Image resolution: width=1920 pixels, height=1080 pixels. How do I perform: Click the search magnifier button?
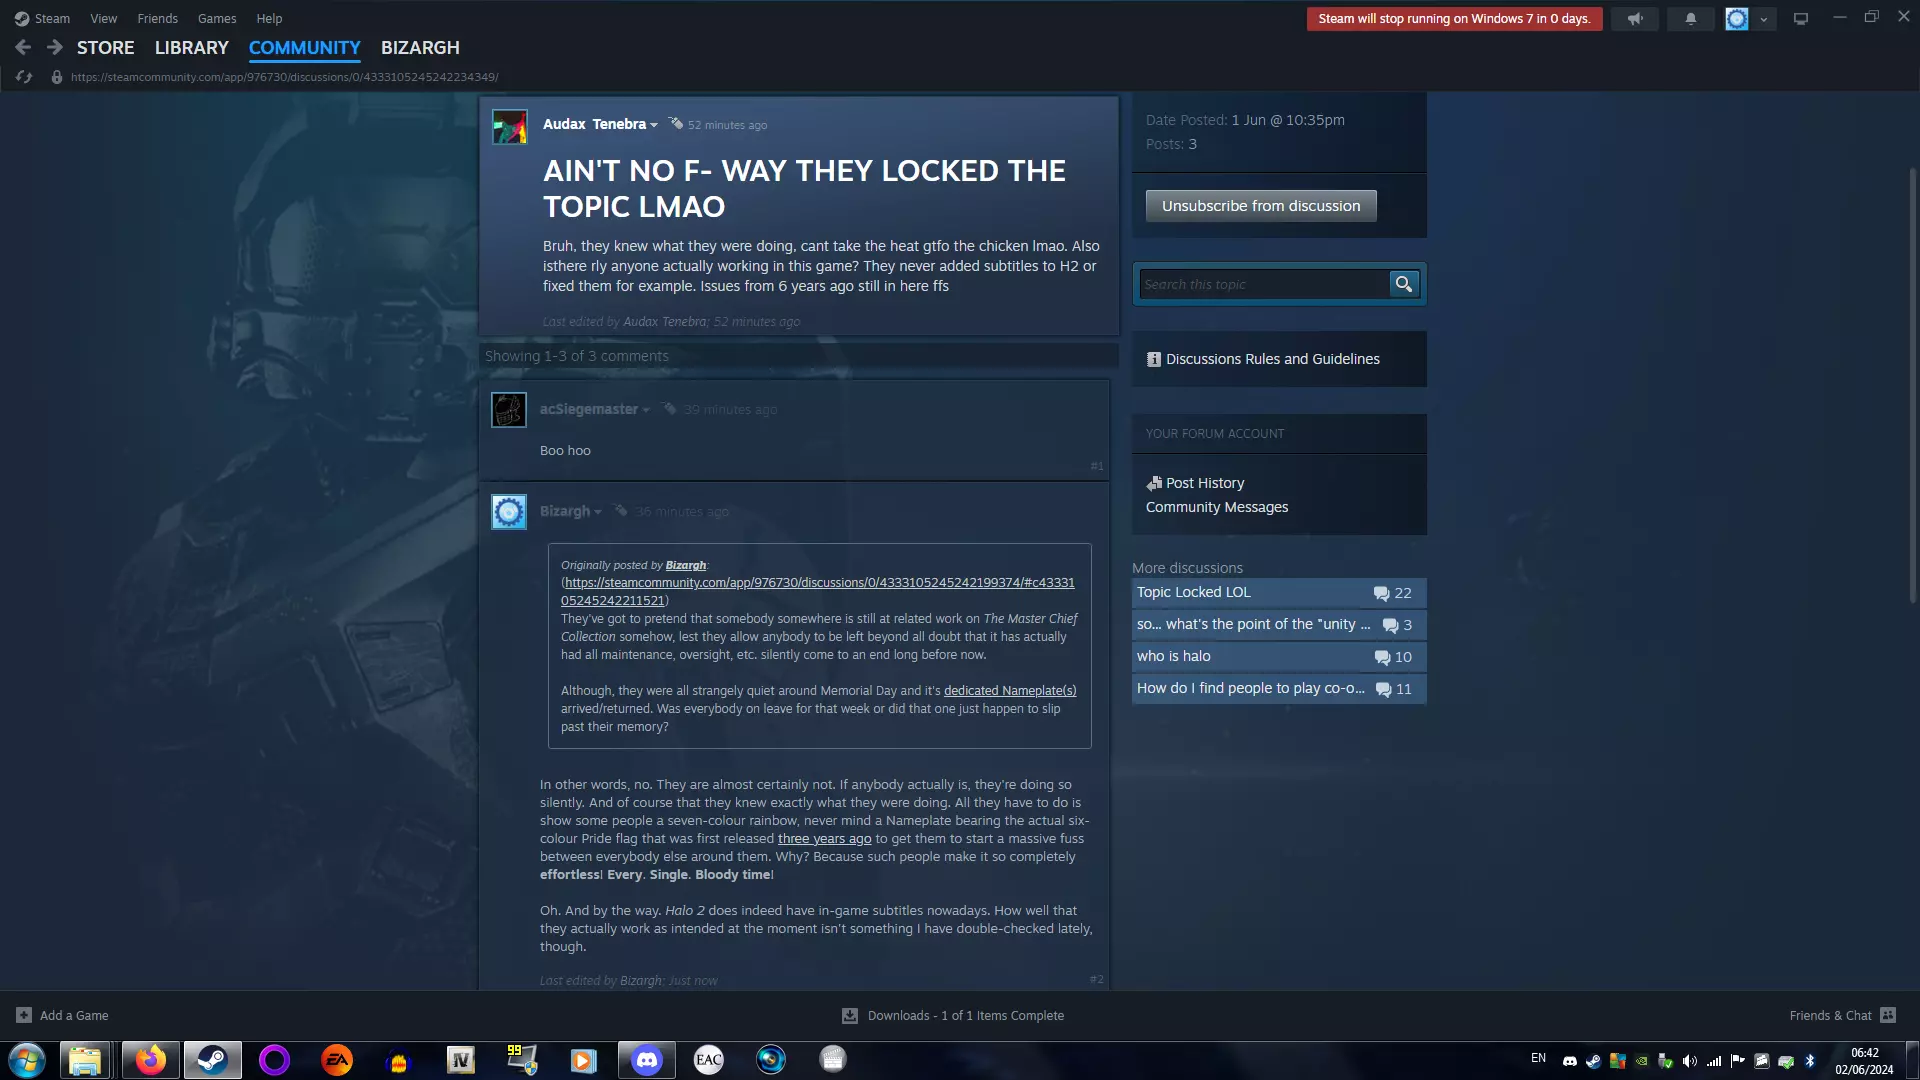click(1404, 284)
